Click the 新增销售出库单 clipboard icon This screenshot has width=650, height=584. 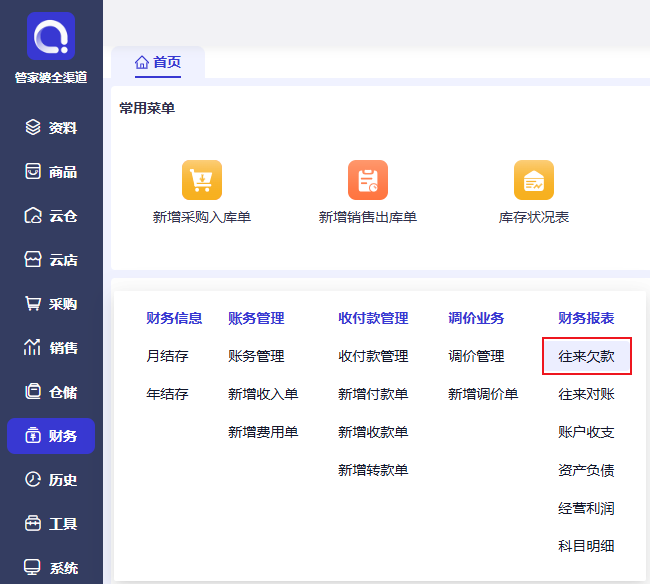pyautogui.click(x=368, y=180)
